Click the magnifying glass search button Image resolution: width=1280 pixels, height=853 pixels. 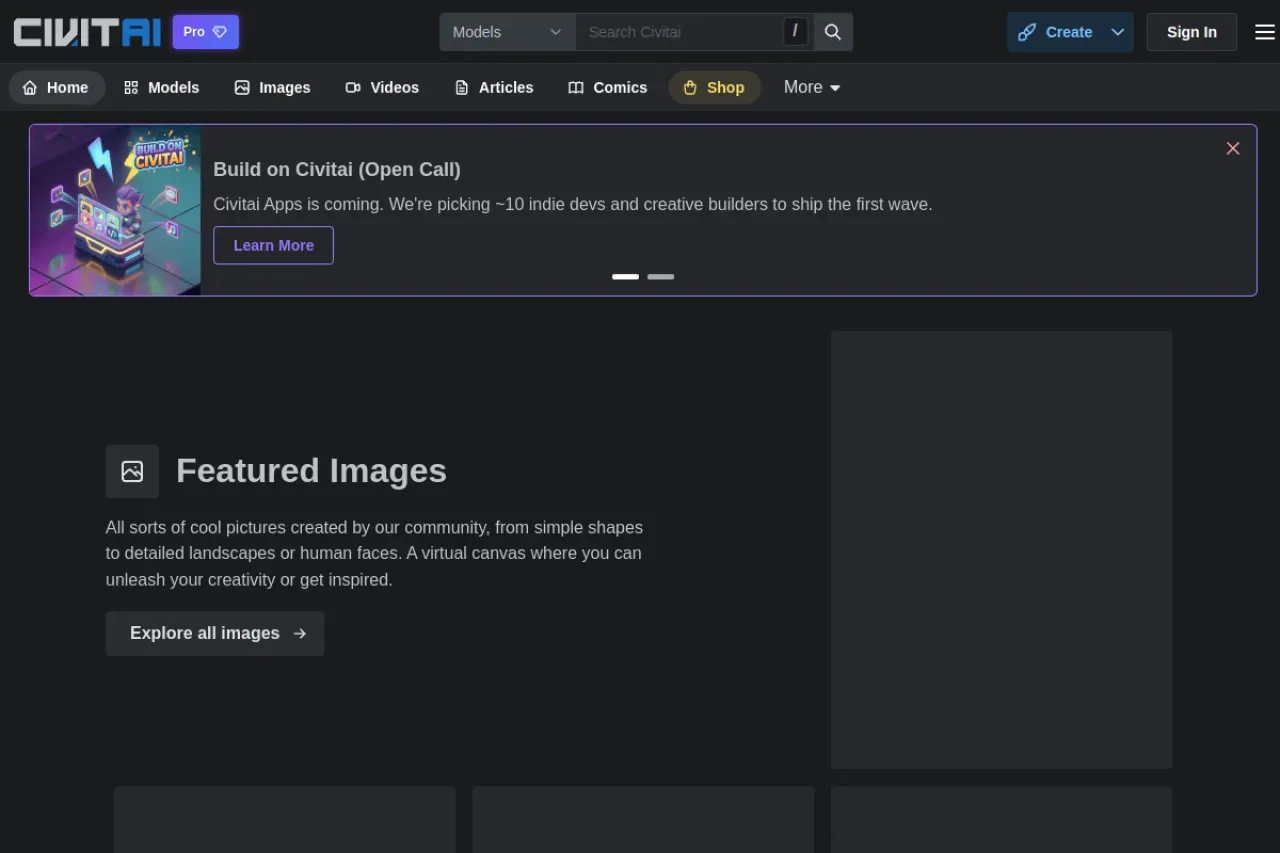(x=833, y=32)
